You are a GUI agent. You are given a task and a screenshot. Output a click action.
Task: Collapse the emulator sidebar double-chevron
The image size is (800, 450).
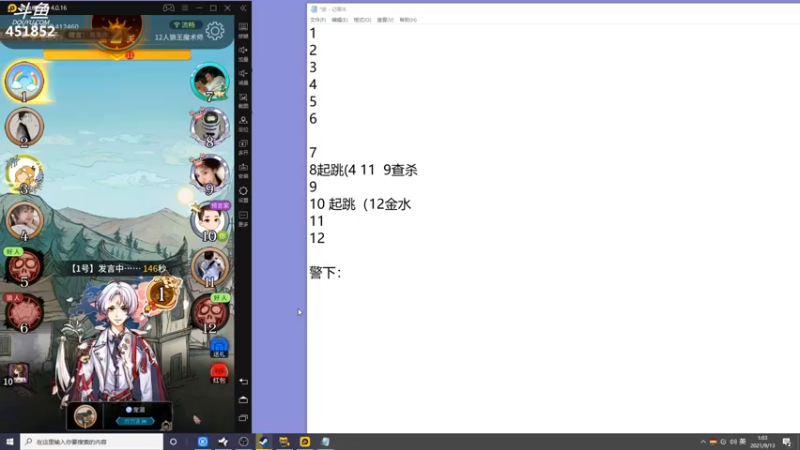click(243, 8)
